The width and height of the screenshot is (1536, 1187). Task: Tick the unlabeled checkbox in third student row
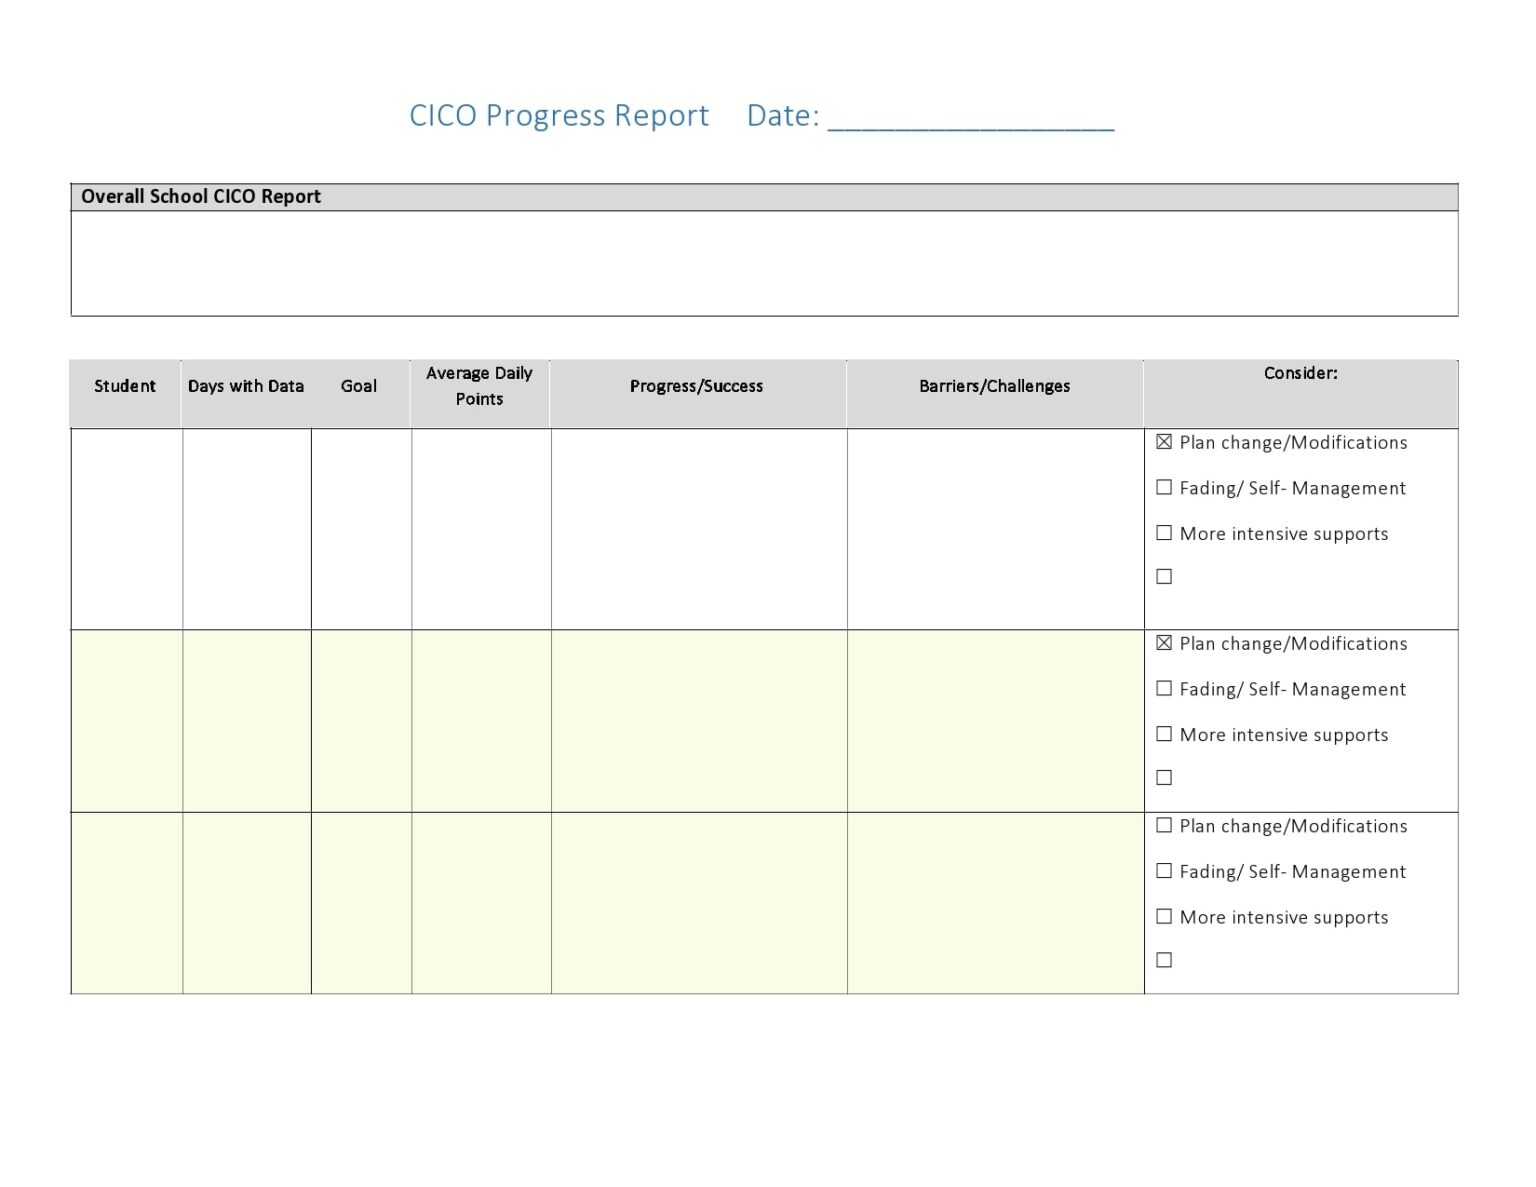[x=1164, y=960]
